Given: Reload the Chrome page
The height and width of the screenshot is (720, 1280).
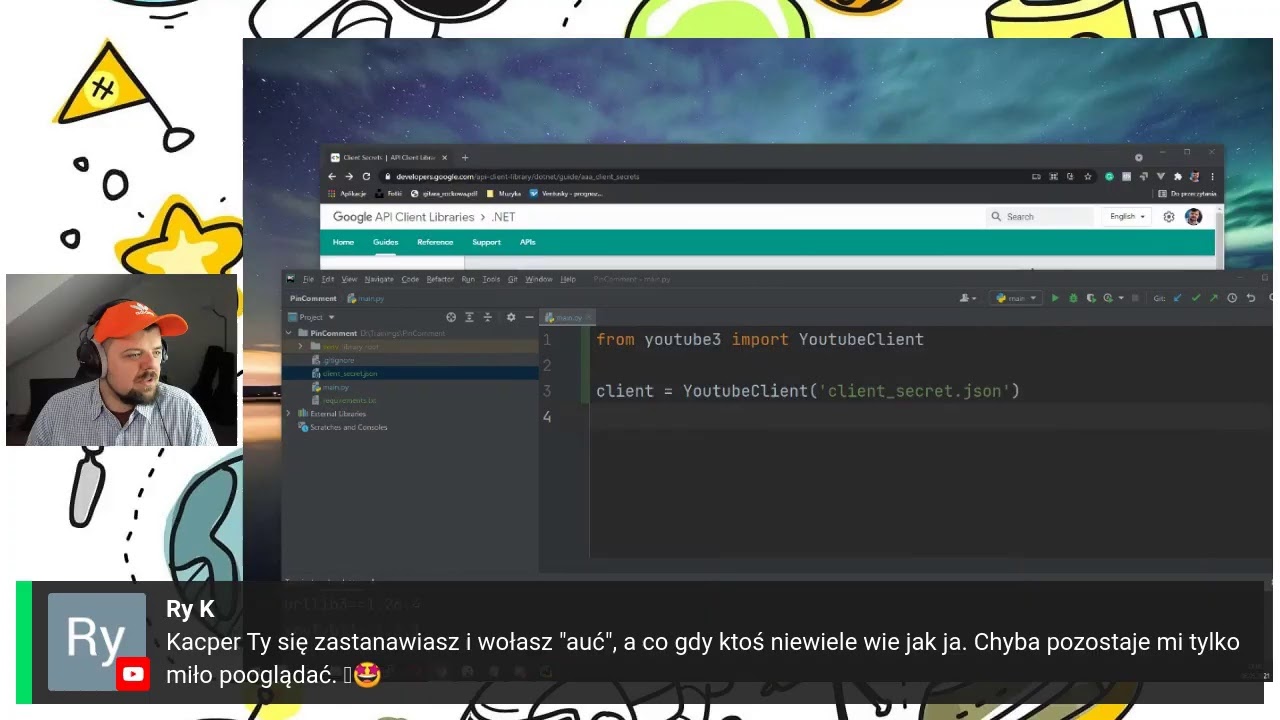Looking at the screenshot, I should point(366,176).
